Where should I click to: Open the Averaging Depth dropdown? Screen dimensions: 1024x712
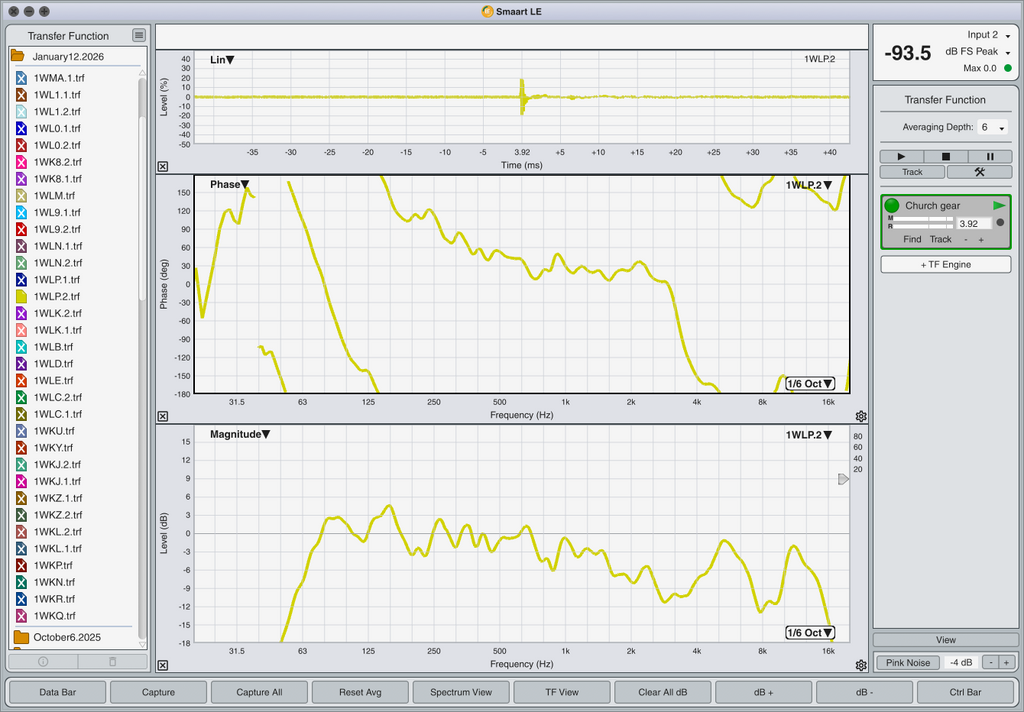pyautogui.click(x=993, y=128)
